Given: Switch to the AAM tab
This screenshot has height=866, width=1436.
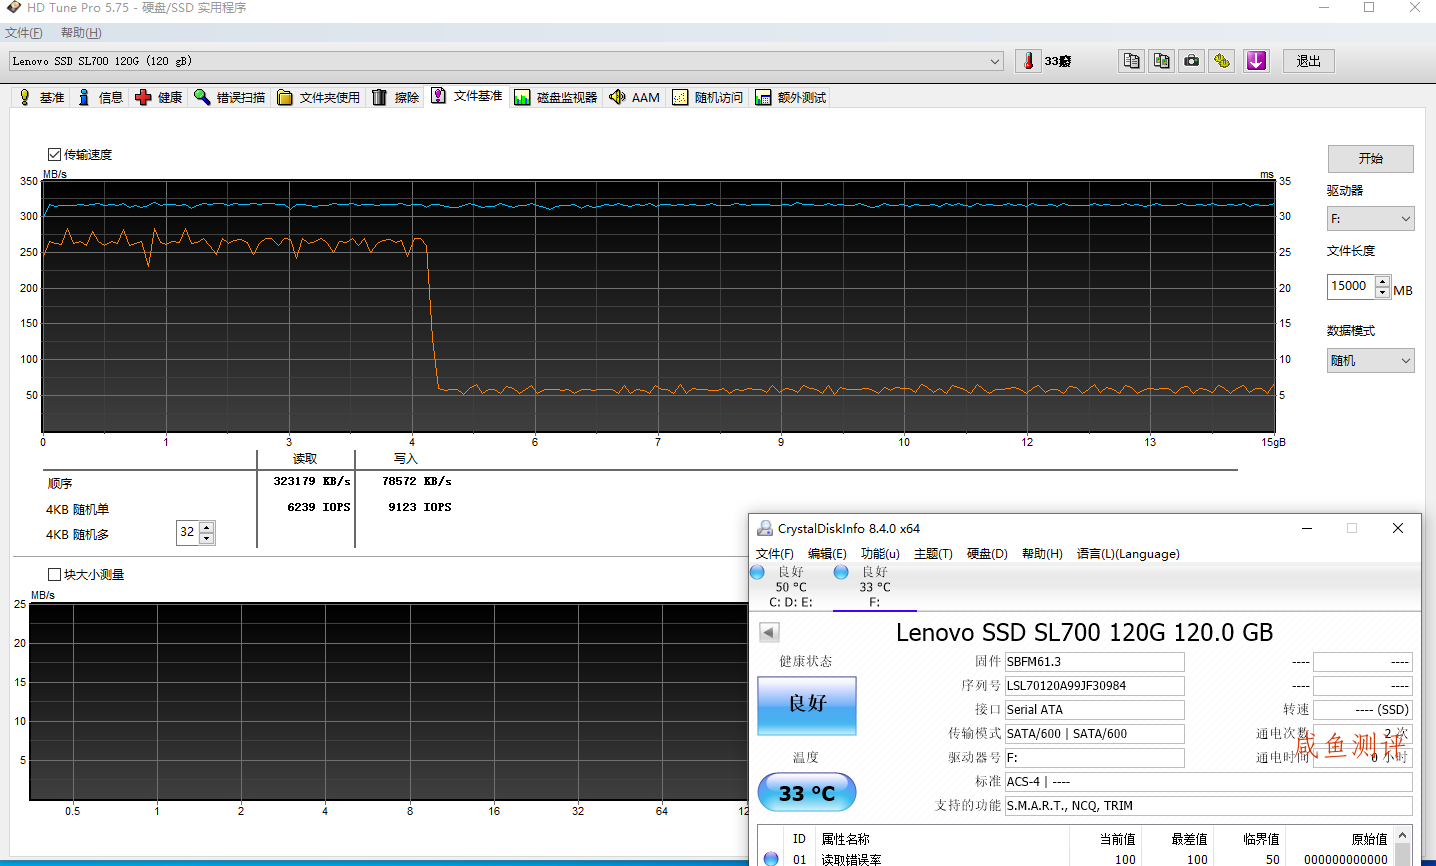Looking at the screenshot, I should click(x=635, y=97).
